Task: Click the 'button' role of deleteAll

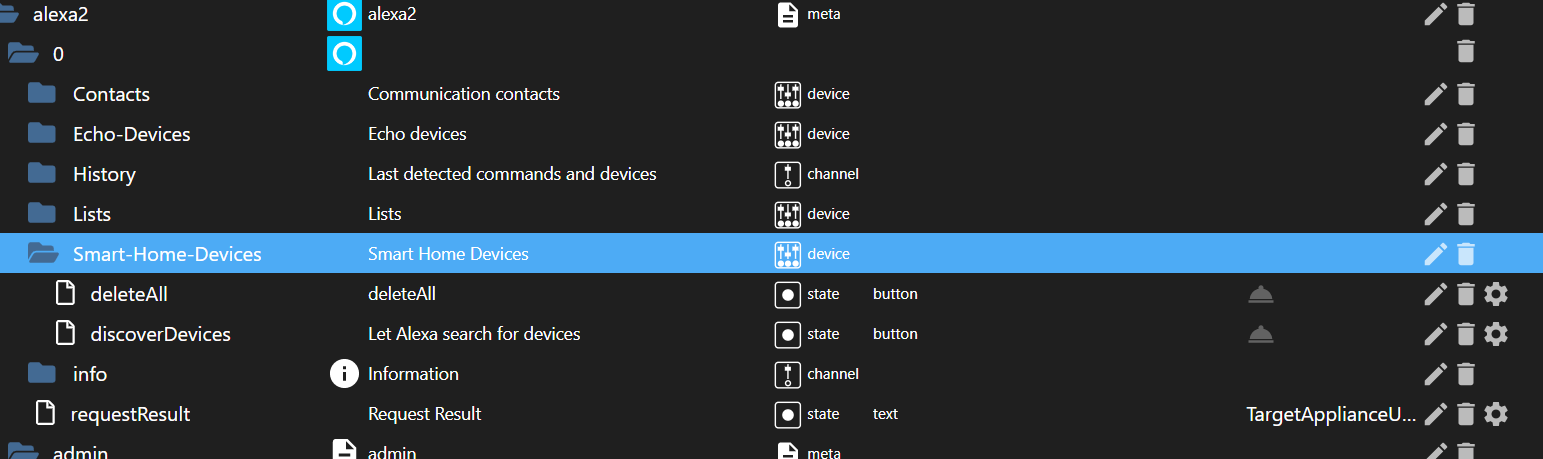Action: [895, 294]
